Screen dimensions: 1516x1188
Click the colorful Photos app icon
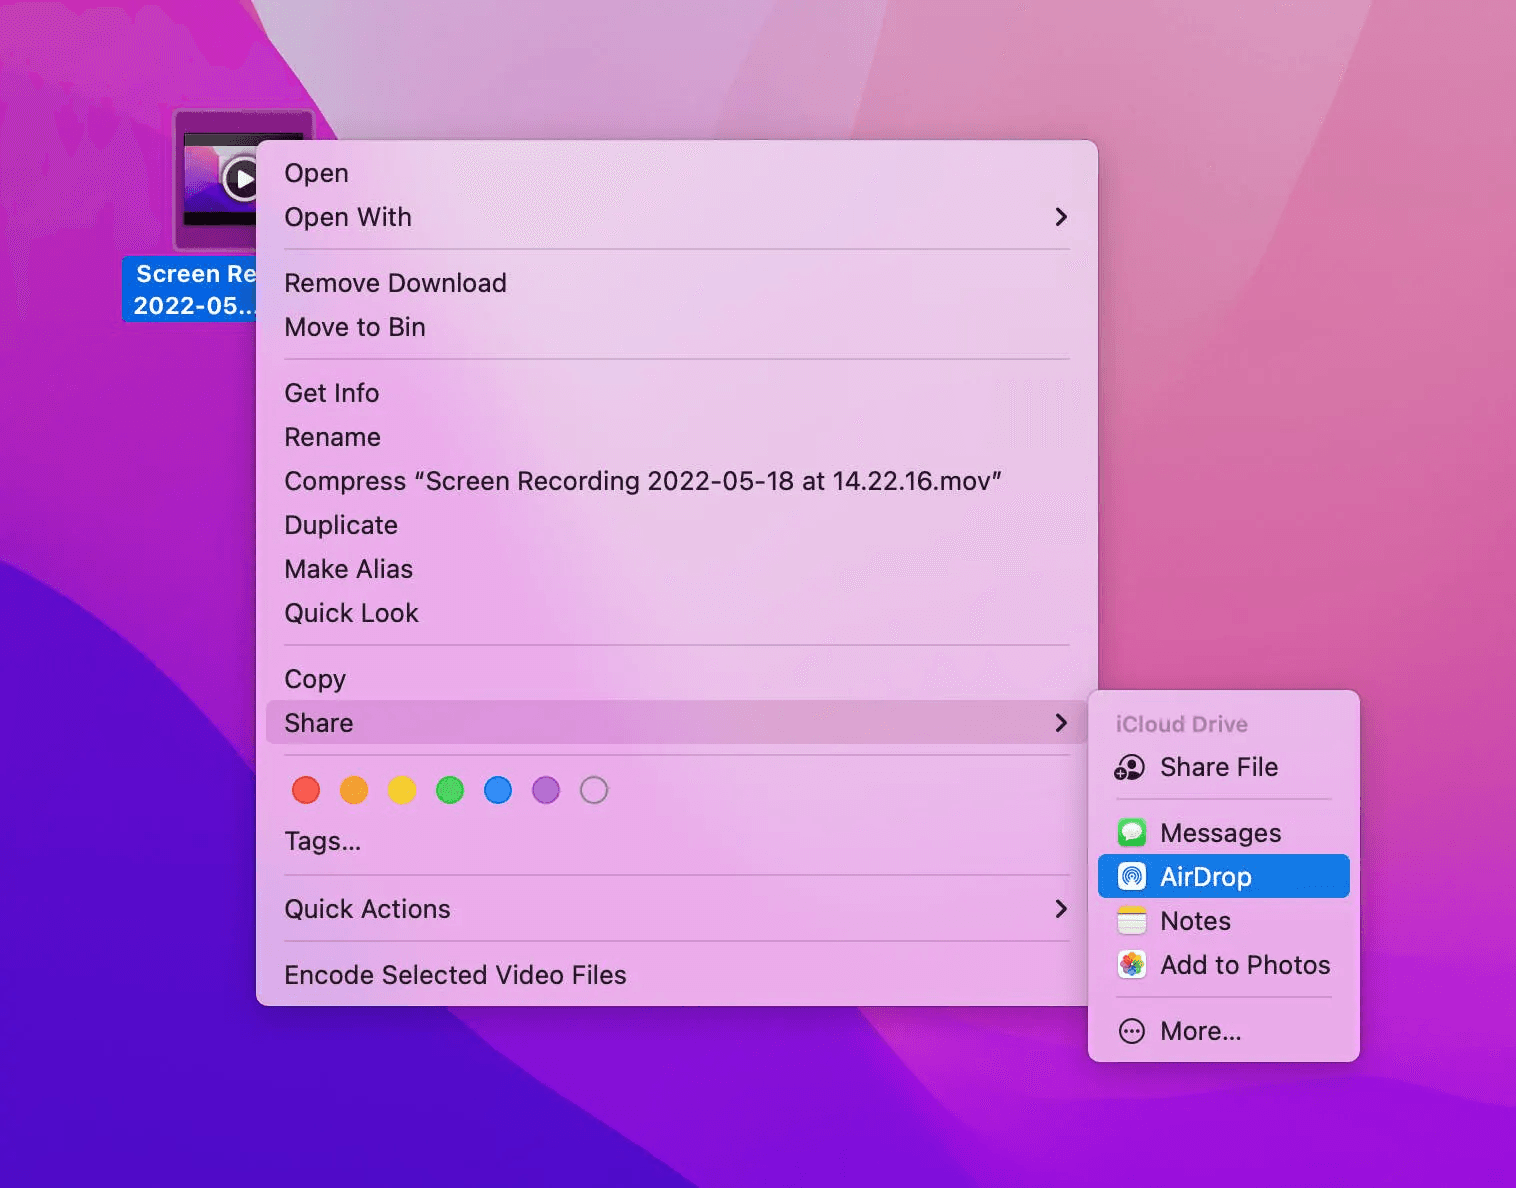(x=1131, y=964)
